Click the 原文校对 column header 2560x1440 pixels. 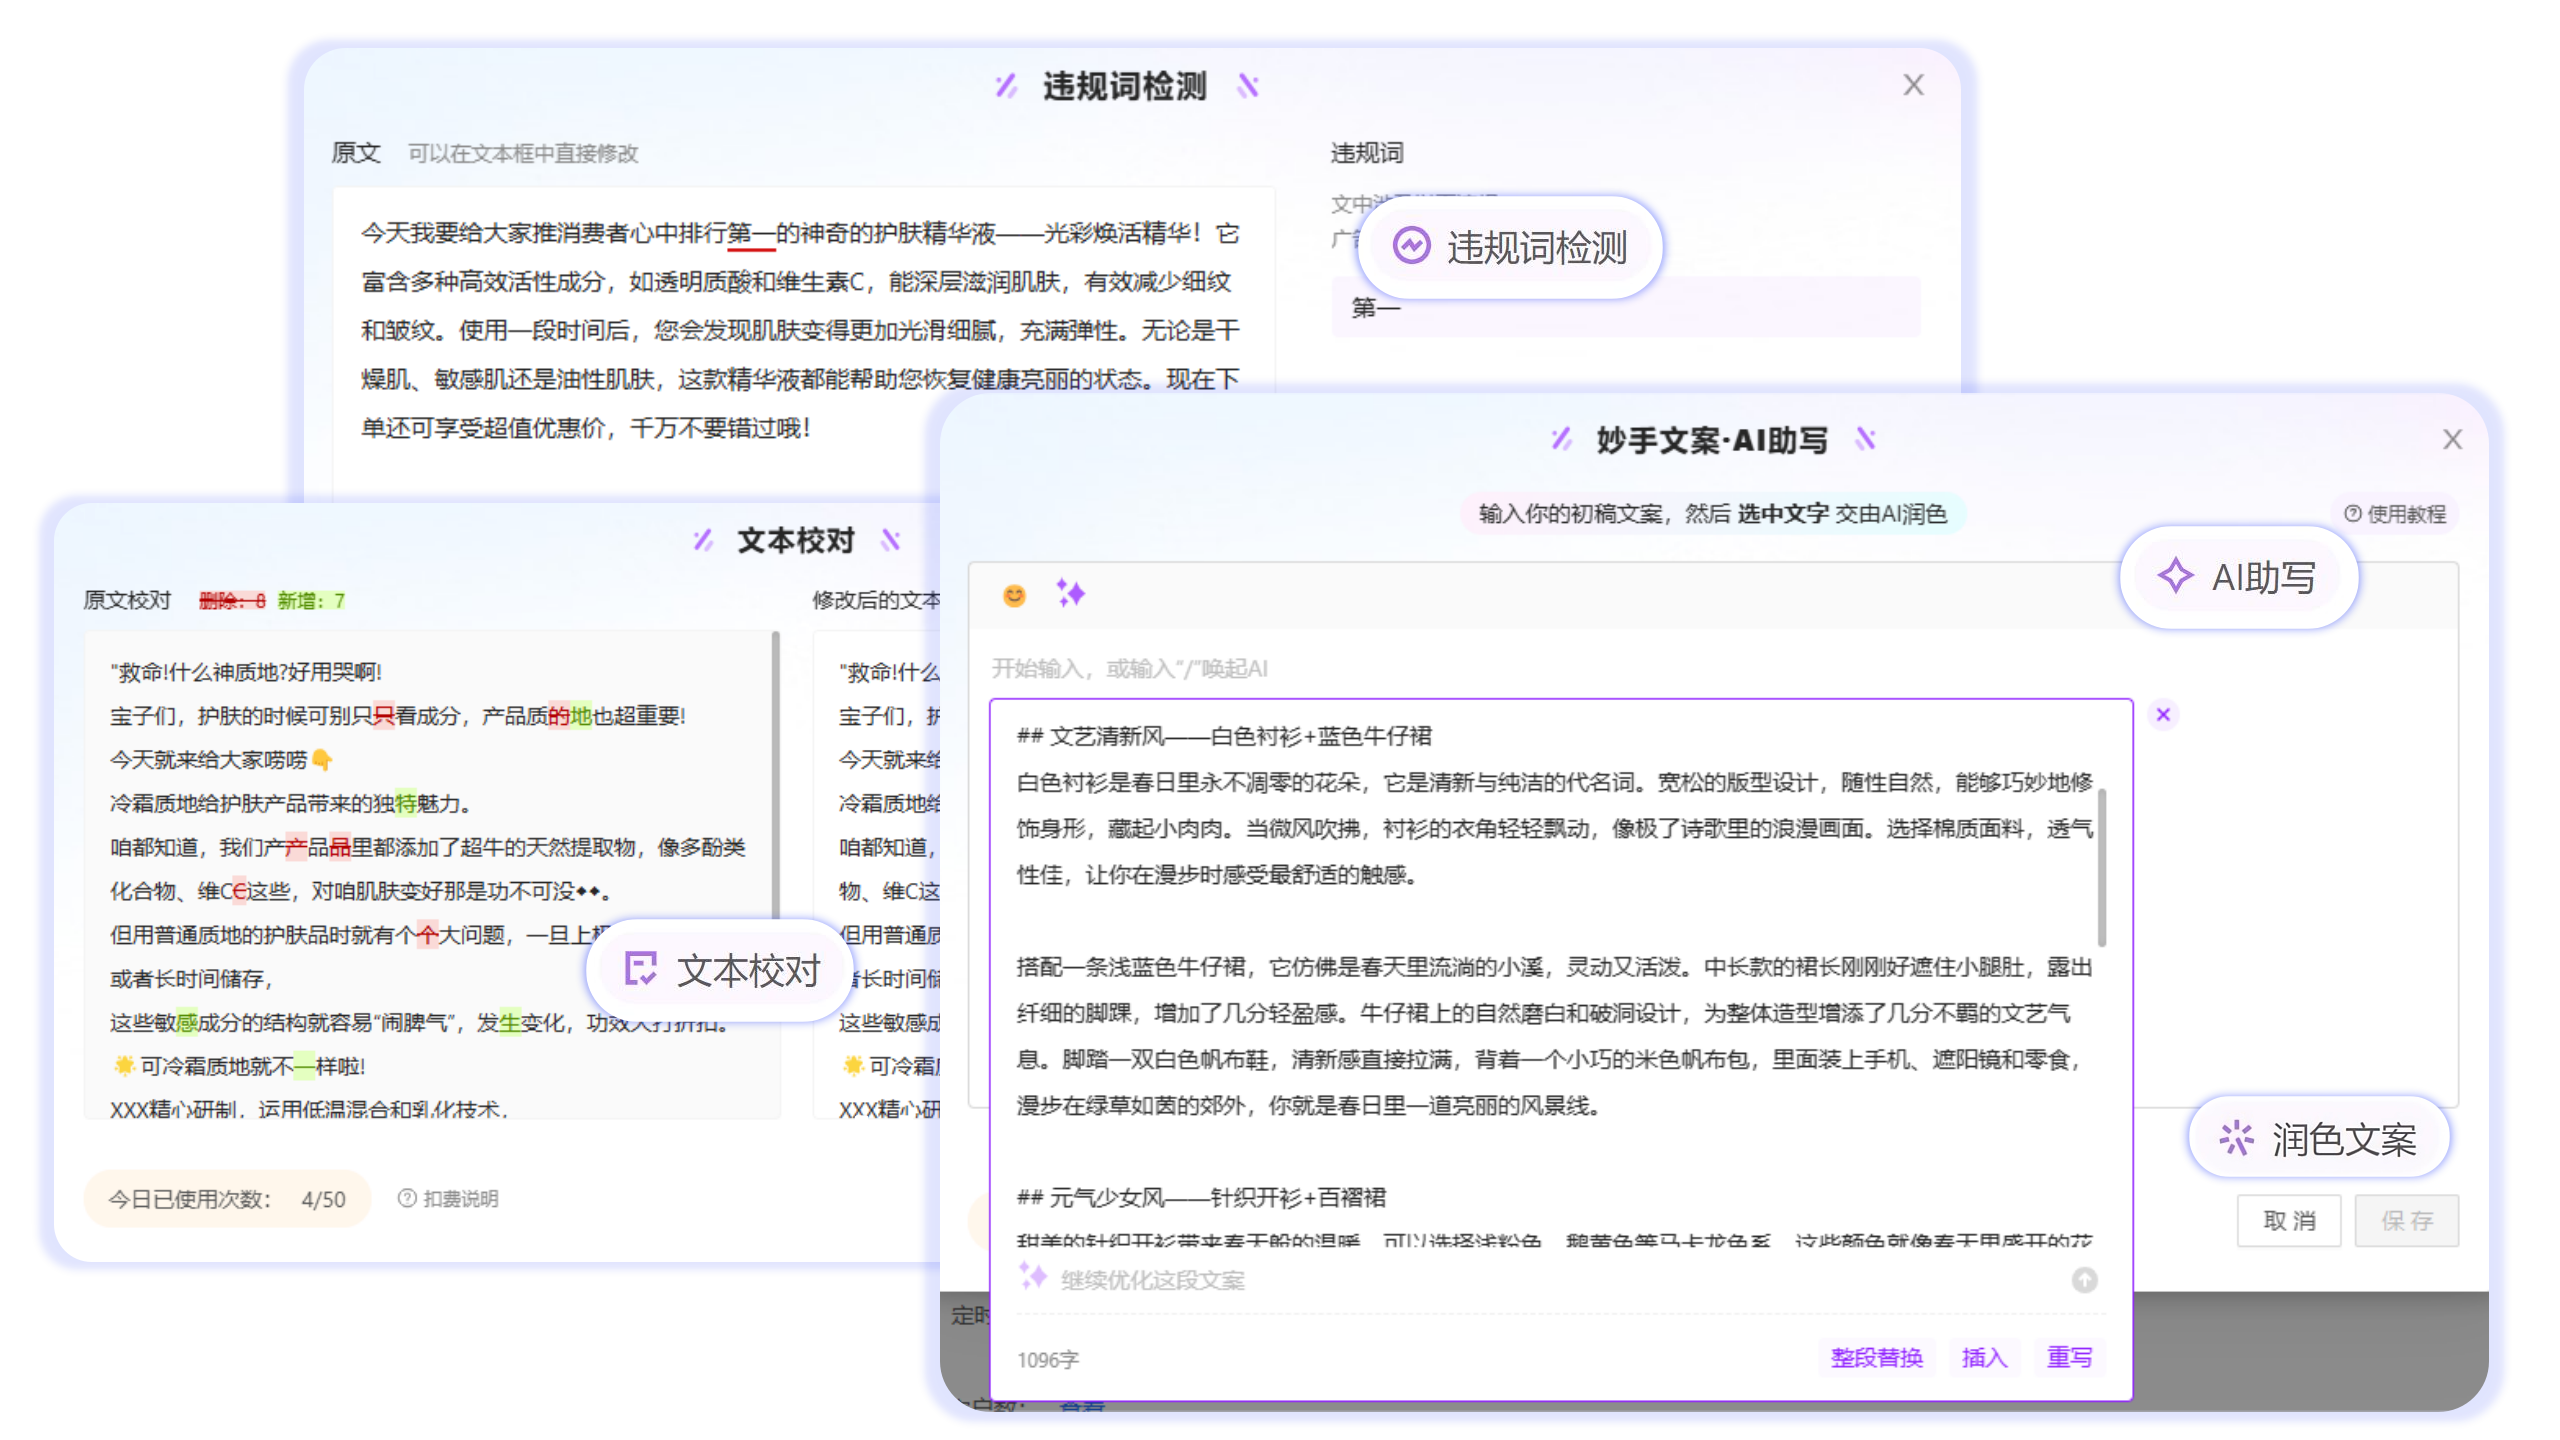tap(127, 600)
